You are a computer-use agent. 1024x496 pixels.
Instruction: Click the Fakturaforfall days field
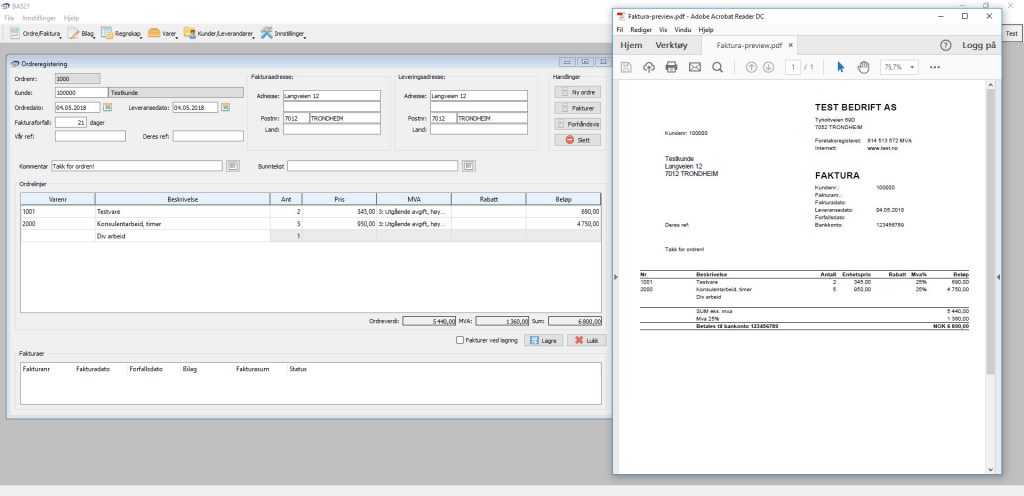71,121
